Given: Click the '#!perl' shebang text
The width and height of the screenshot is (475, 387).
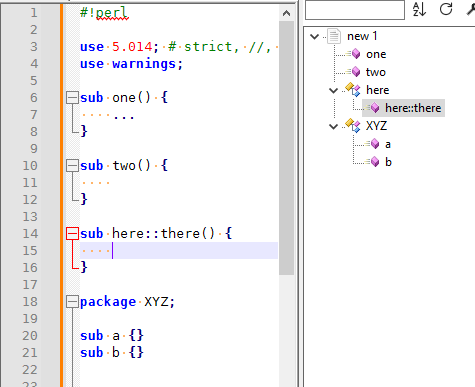Looking at the screenshot, I should coord(104,13).
